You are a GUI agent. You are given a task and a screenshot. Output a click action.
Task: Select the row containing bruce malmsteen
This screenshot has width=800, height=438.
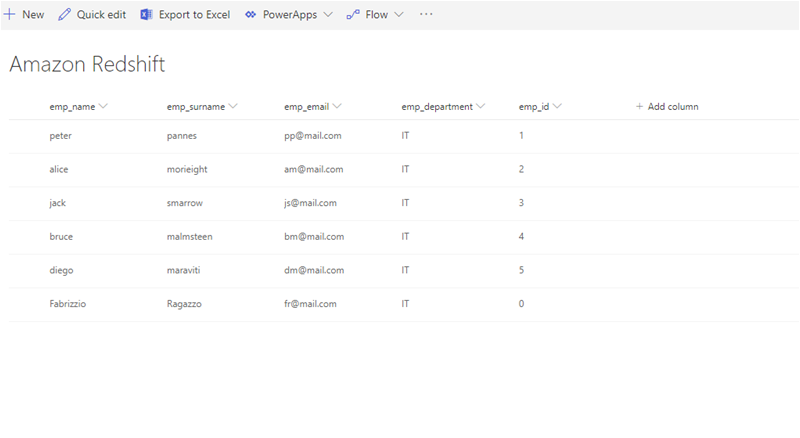coord(24,237)
